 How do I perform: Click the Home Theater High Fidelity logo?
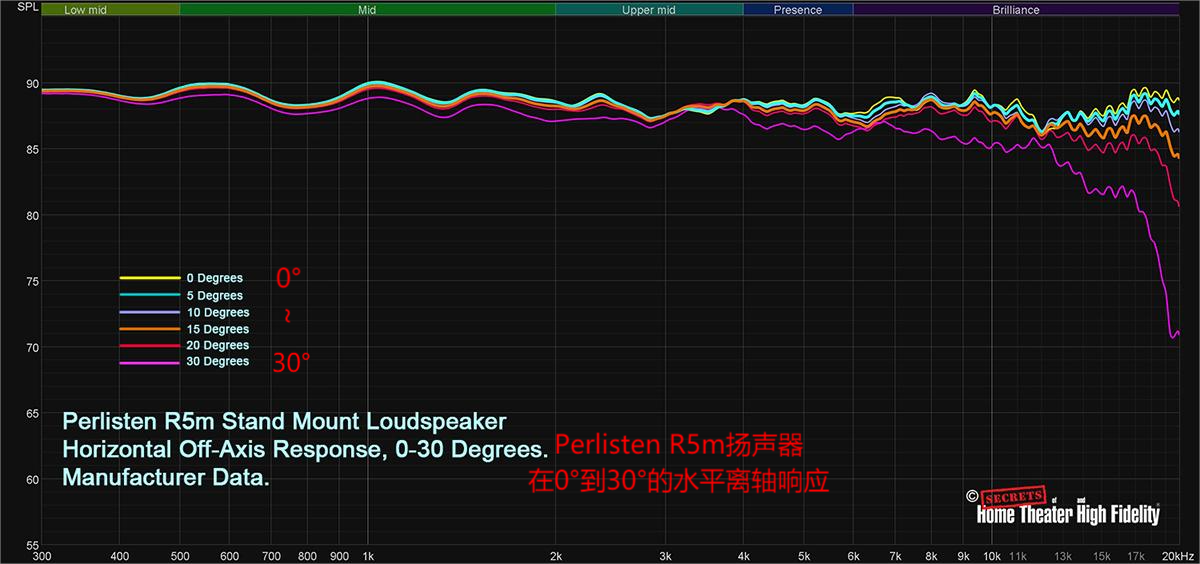pos(1067,514)
